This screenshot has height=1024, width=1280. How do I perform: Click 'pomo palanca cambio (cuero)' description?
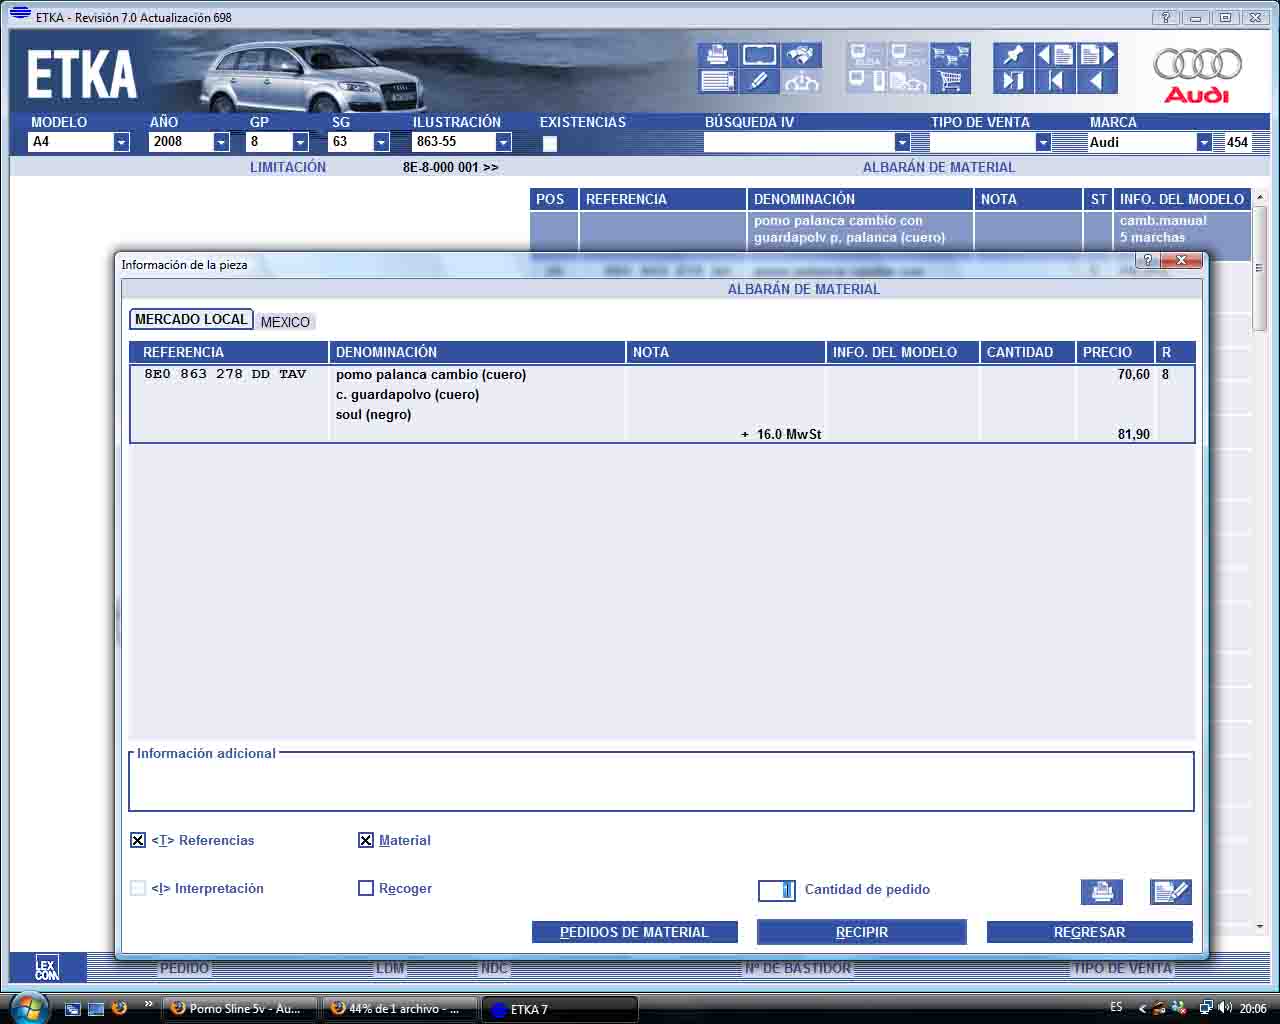tap(431, 374)
